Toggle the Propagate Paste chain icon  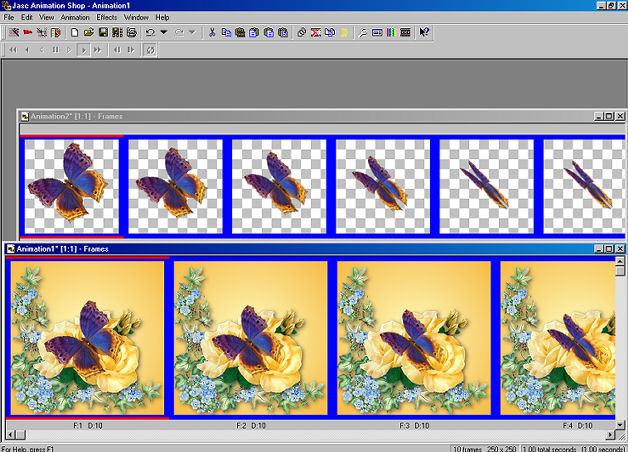pos(302,32)
